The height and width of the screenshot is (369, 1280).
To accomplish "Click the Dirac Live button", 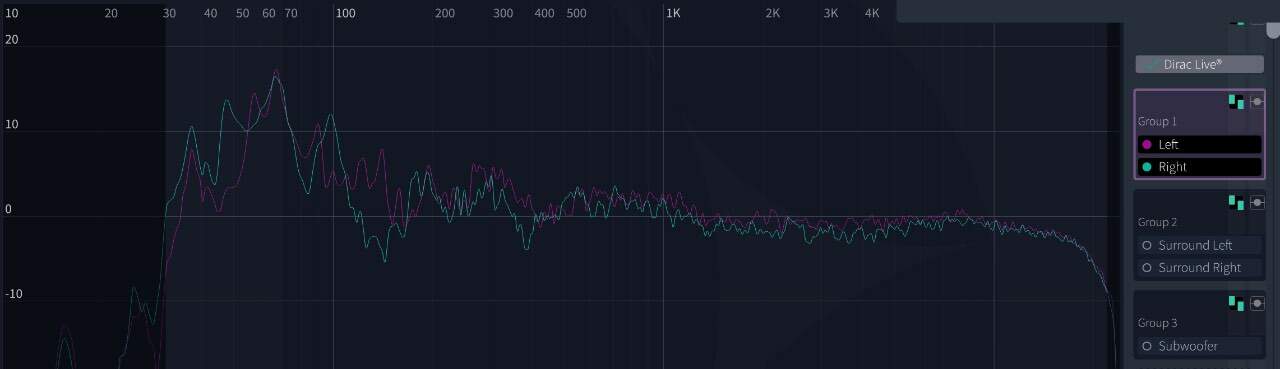I will point(1199,64).
